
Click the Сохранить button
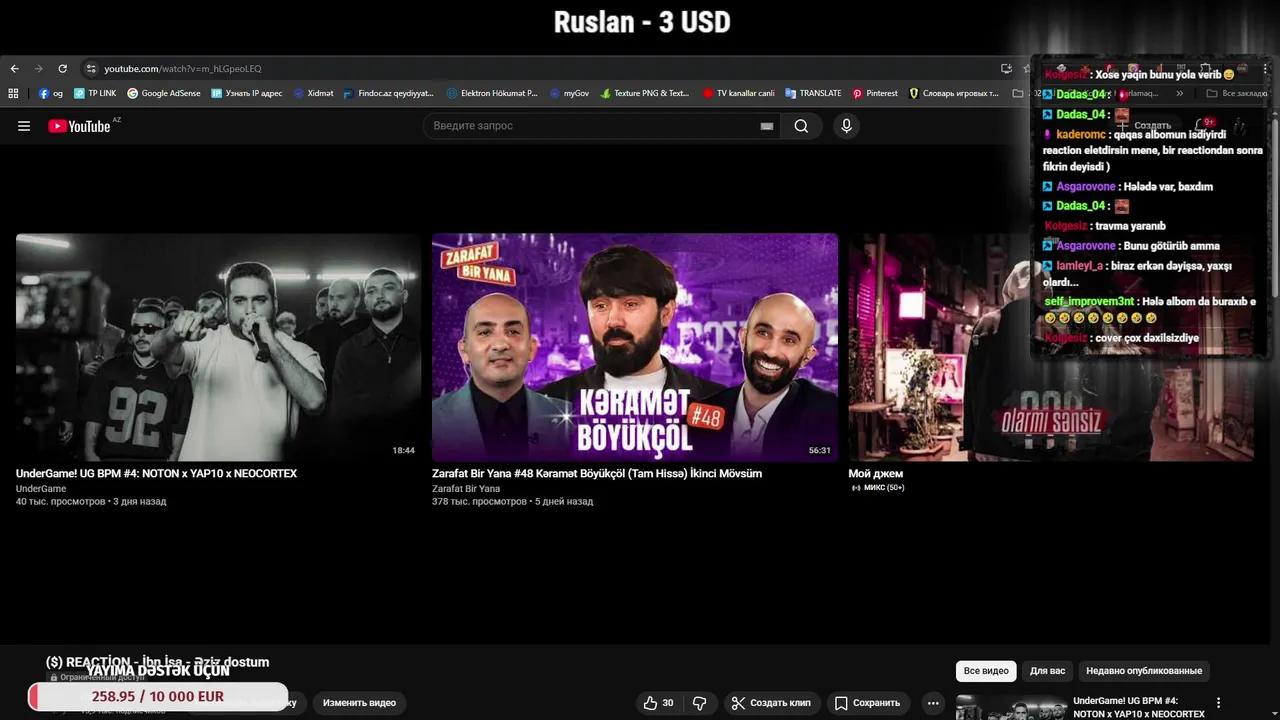pos(867,703)
